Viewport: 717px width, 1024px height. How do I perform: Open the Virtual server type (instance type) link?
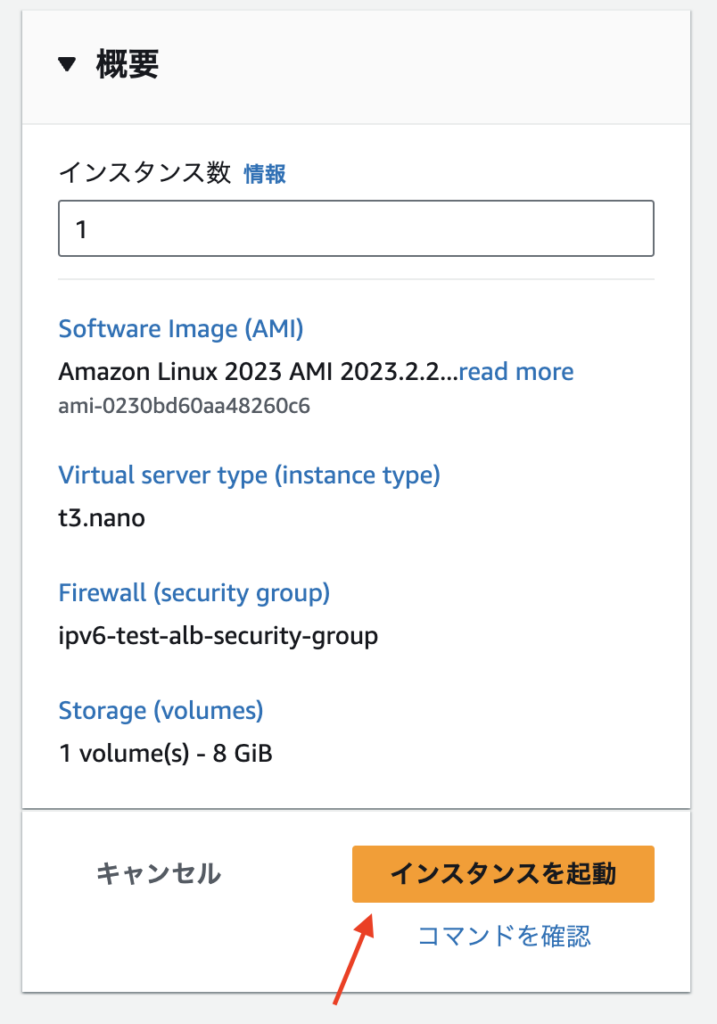pyautogui.click(x=249, y=475)
